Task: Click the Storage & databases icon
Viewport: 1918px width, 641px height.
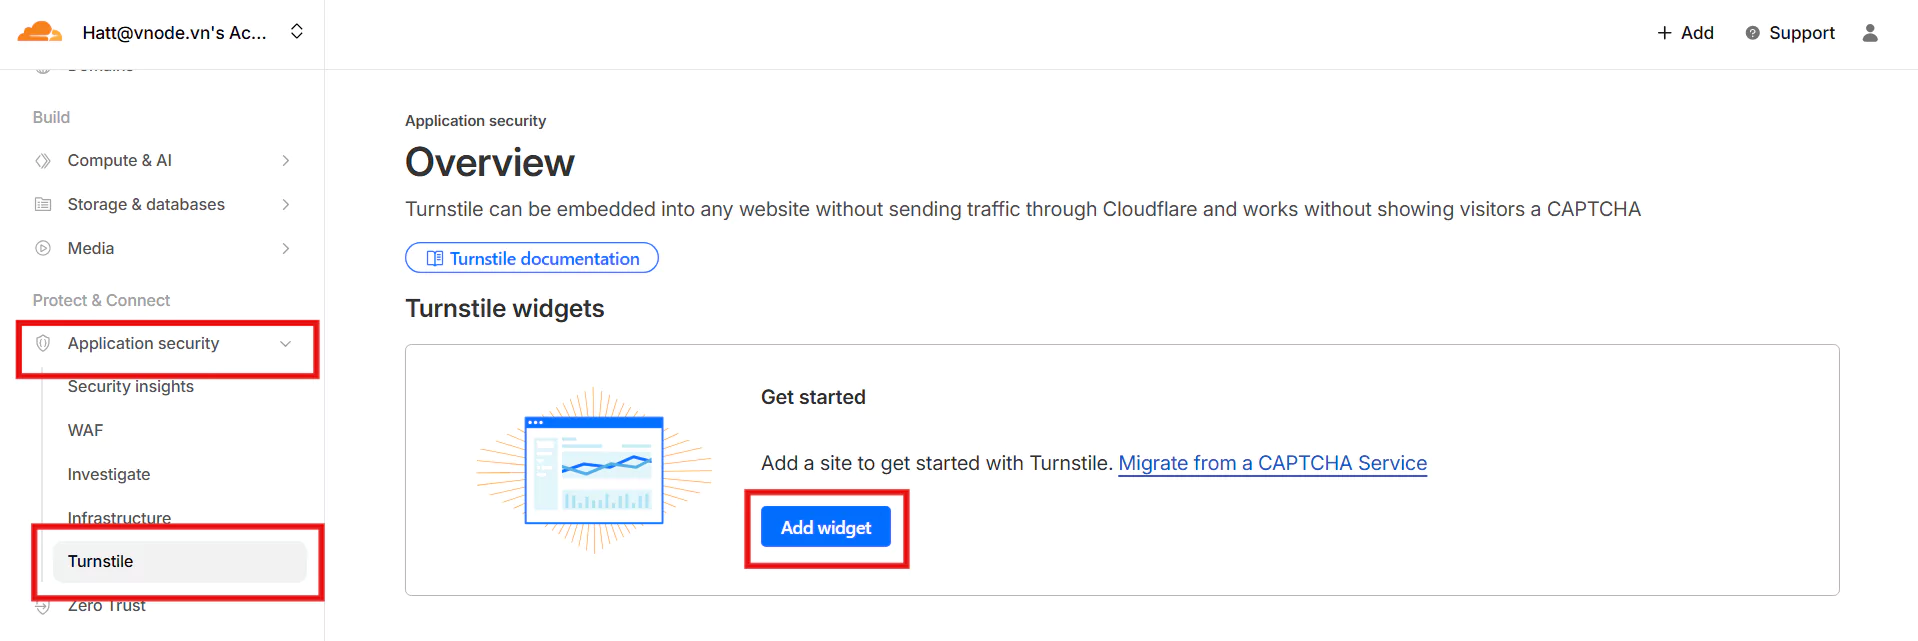Action: [x=43, y=205]
